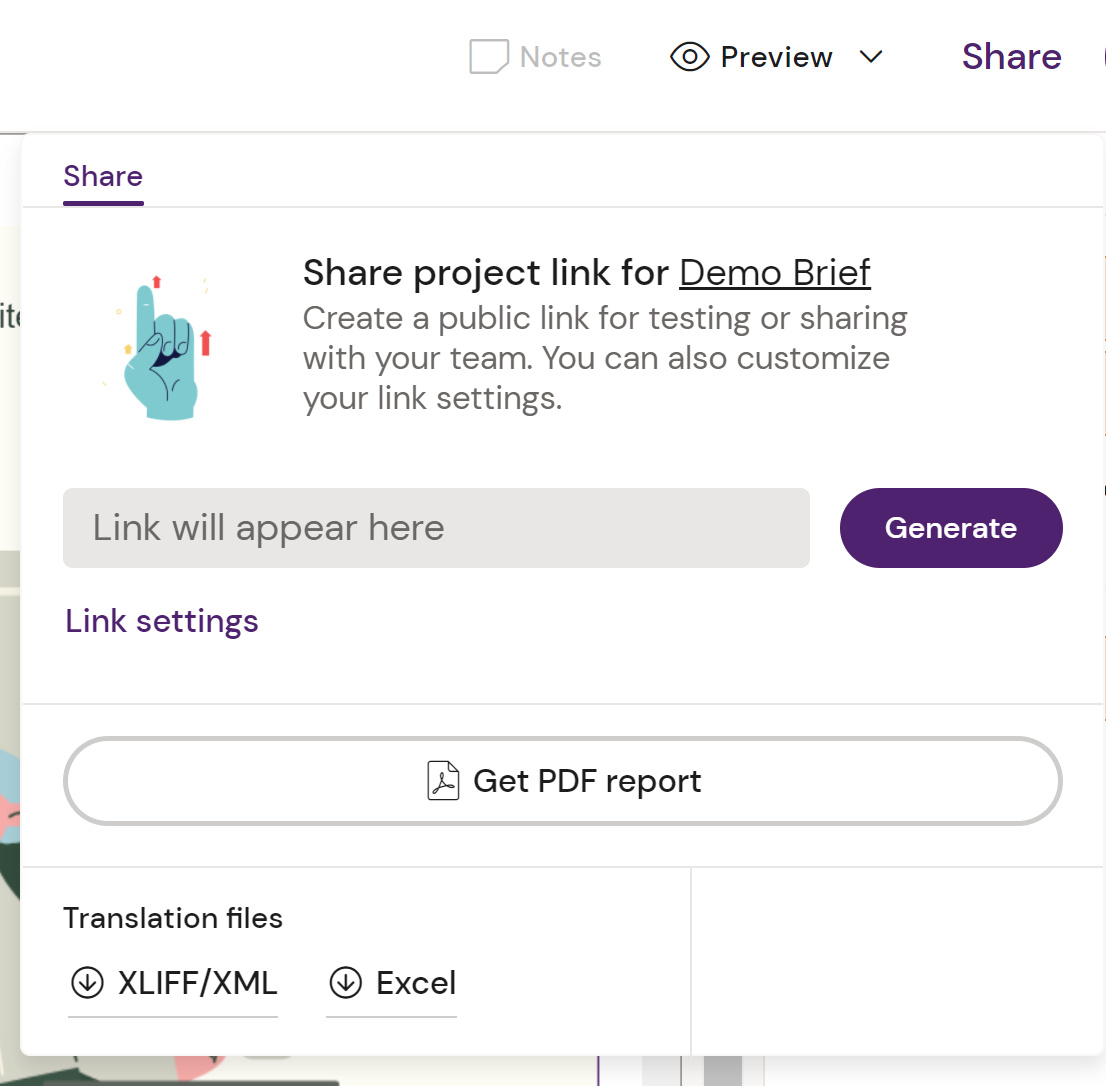The width and height of the screenshot is (1106, 1086).
Task: Click the 'Link will appear here' field
Action: (x=436, y=528)
